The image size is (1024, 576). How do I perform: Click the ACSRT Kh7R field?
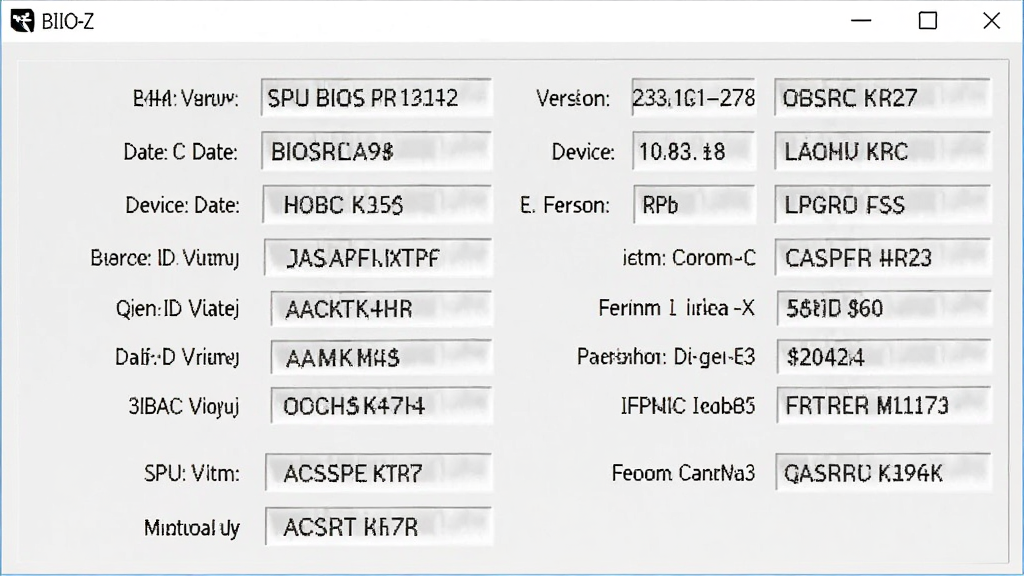click(x=378, y=526)
